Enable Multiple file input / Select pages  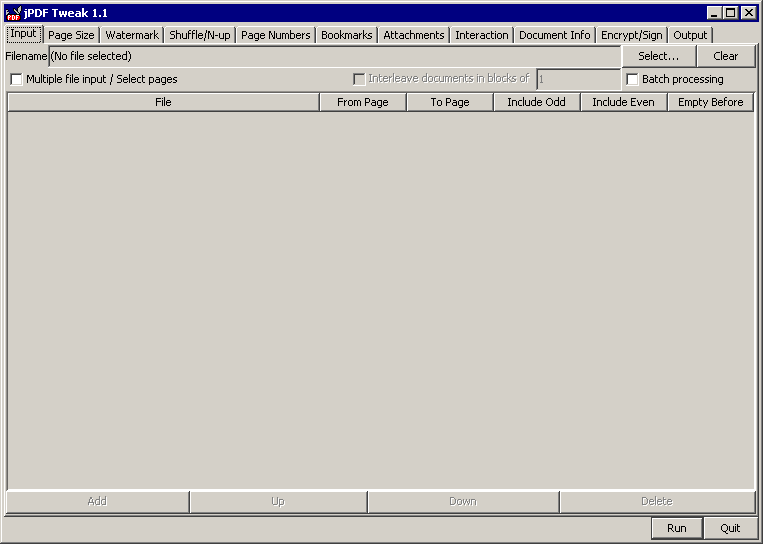click(16, 79)
